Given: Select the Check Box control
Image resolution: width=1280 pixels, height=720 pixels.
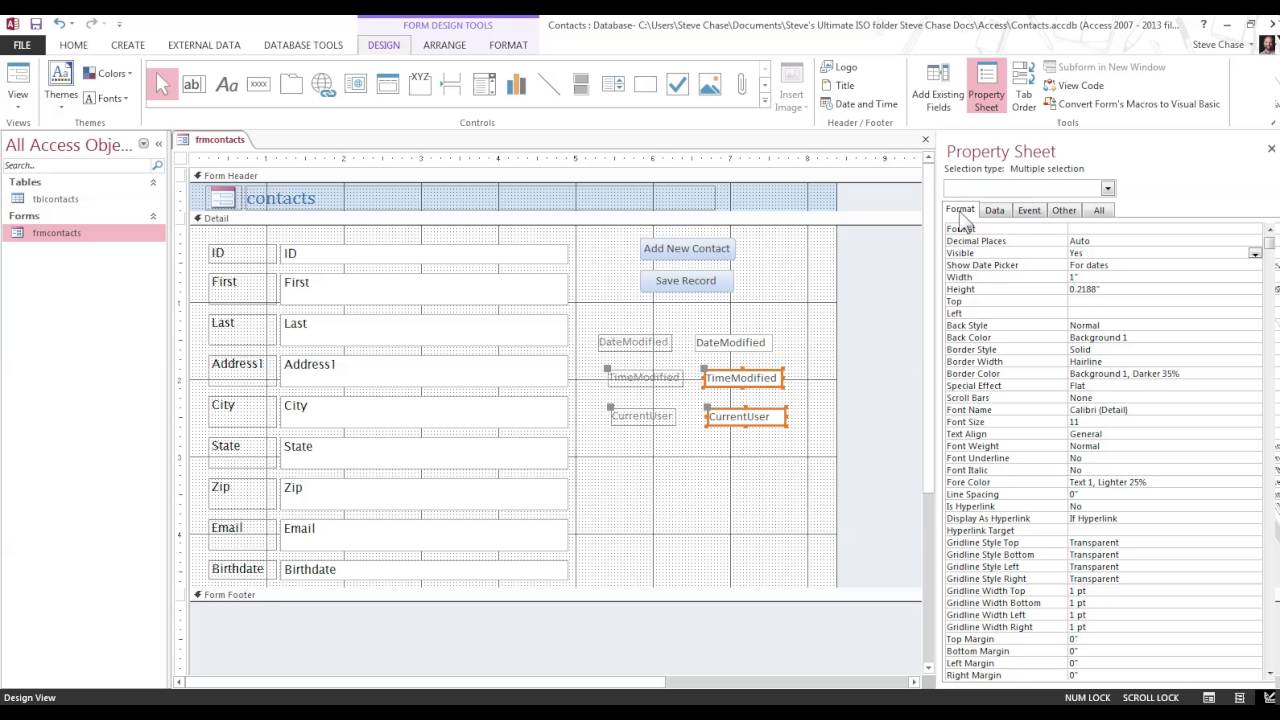Looking at the screenshot, I should [x=678, y=84].
